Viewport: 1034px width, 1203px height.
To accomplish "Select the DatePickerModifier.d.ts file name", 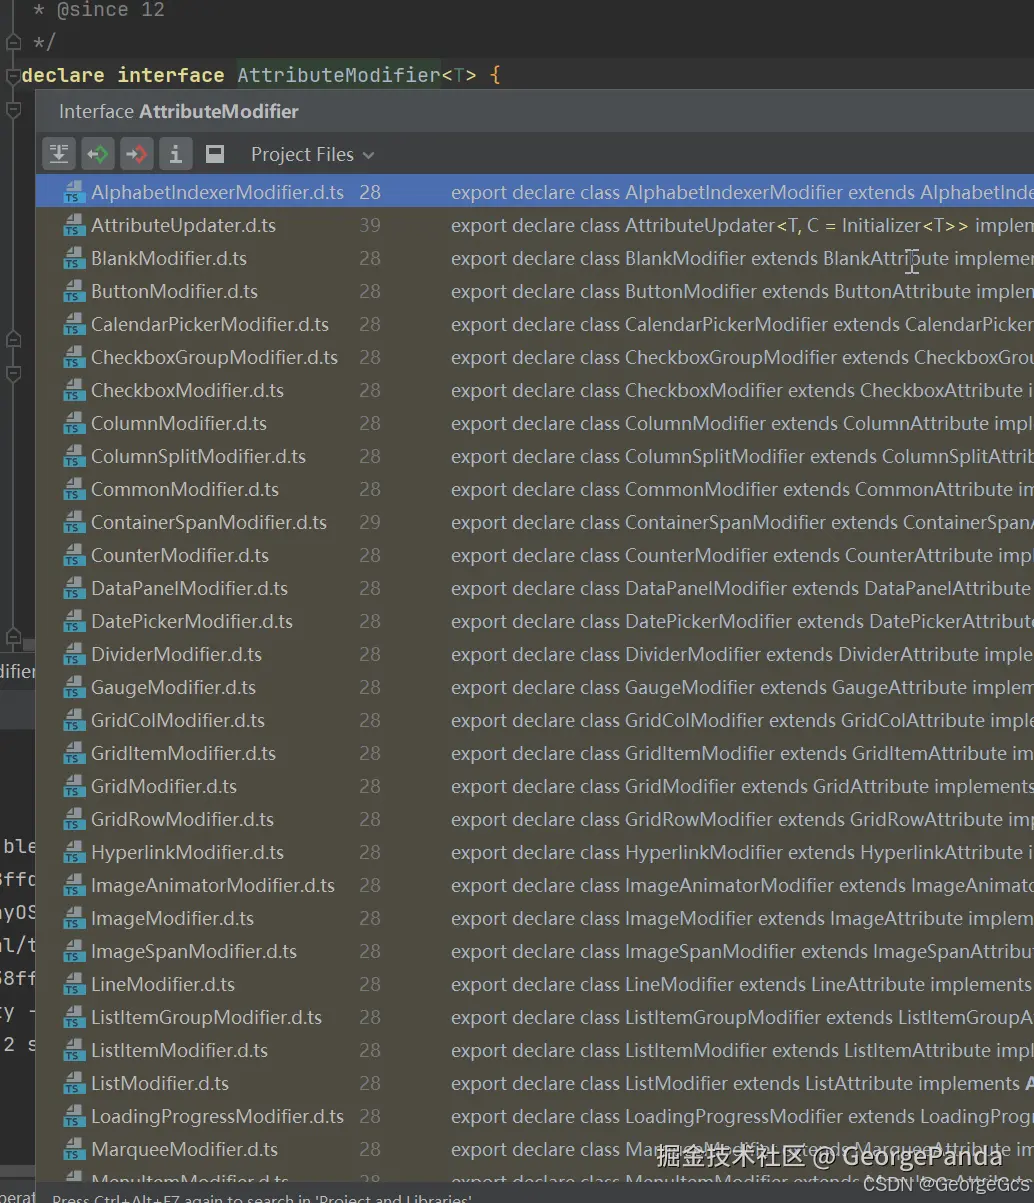I will tap(192, 622).
